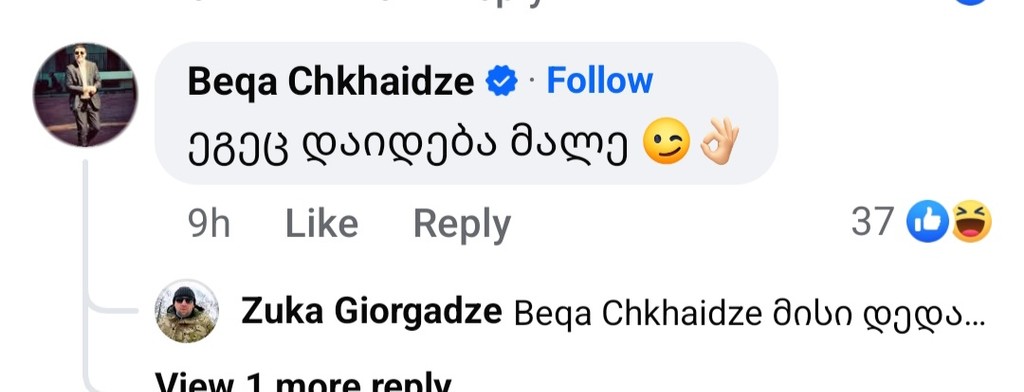1024x392 pixels.
Task: Reply to Beqa Chkhaidze's comment
Action: click(462, 225)
